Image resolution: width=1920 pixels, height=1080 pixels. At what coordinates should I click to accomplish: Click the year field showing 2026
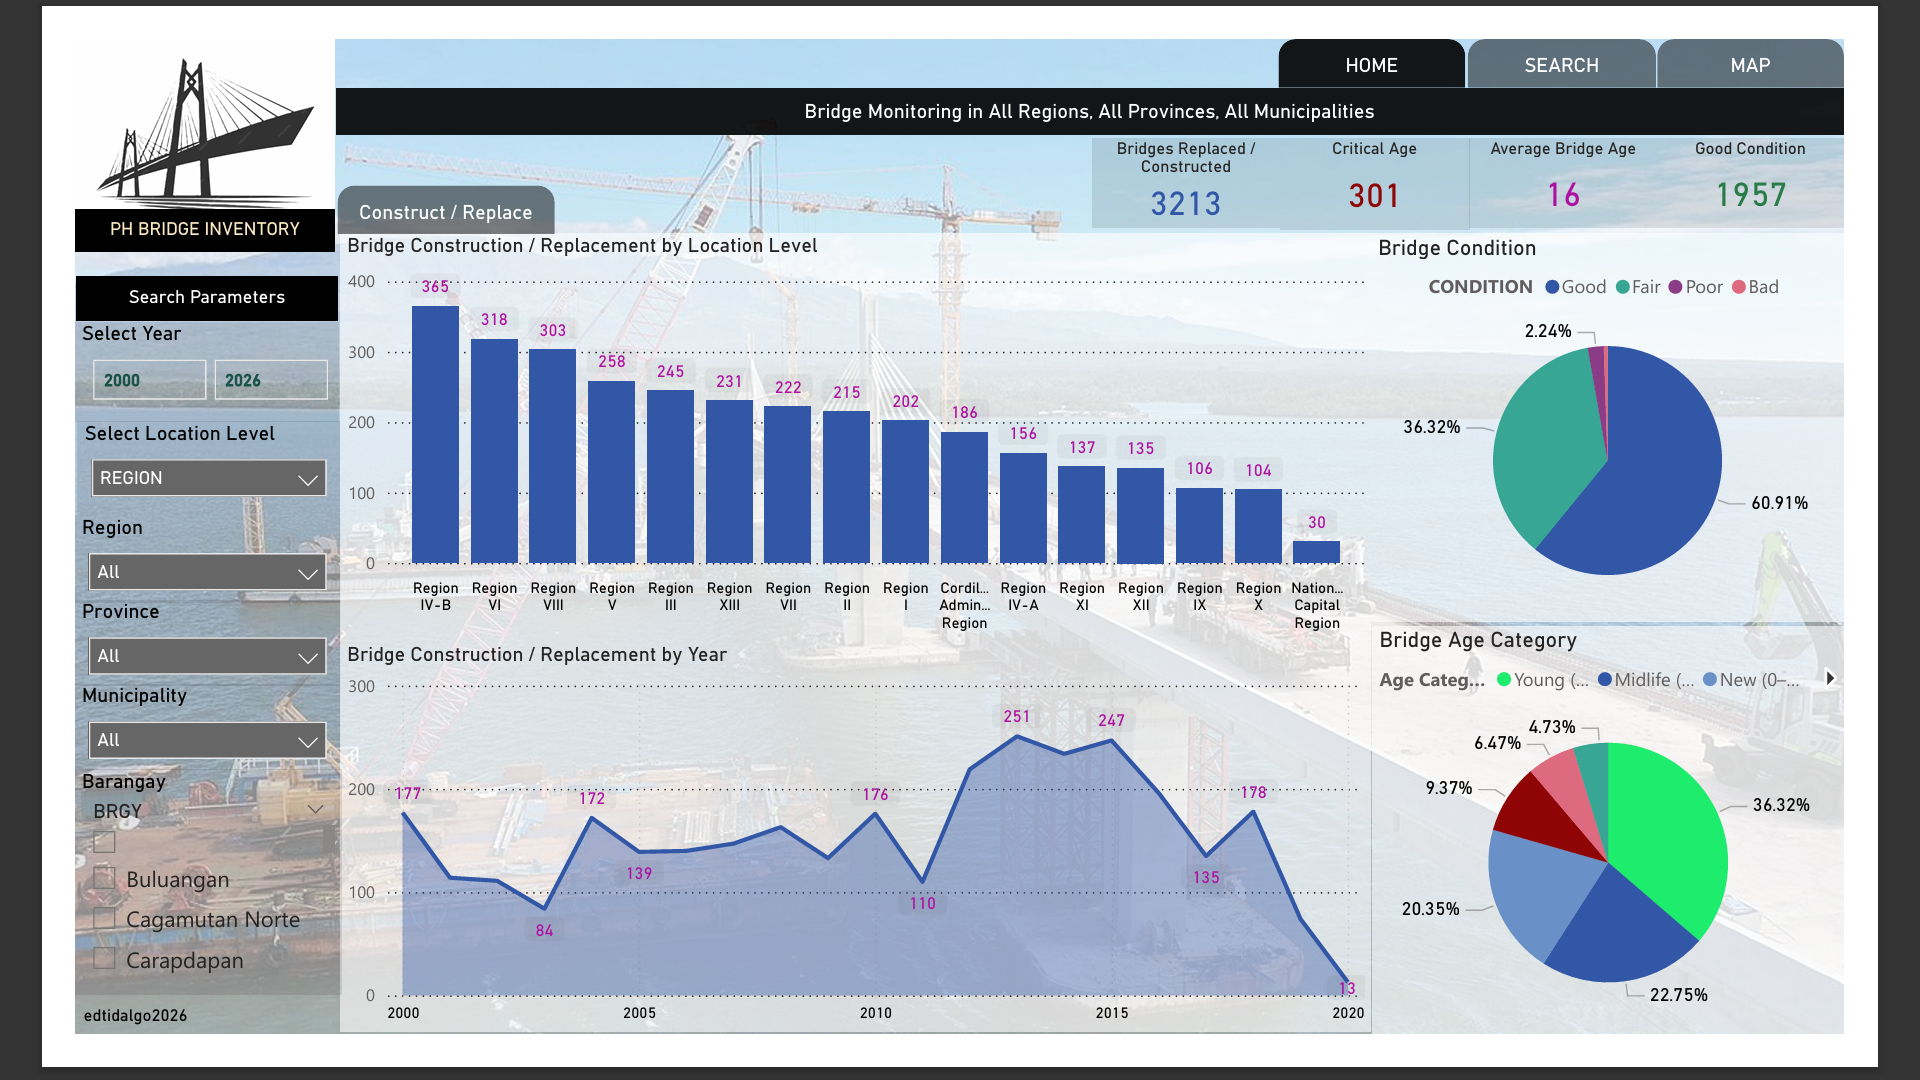click(271, 380)
